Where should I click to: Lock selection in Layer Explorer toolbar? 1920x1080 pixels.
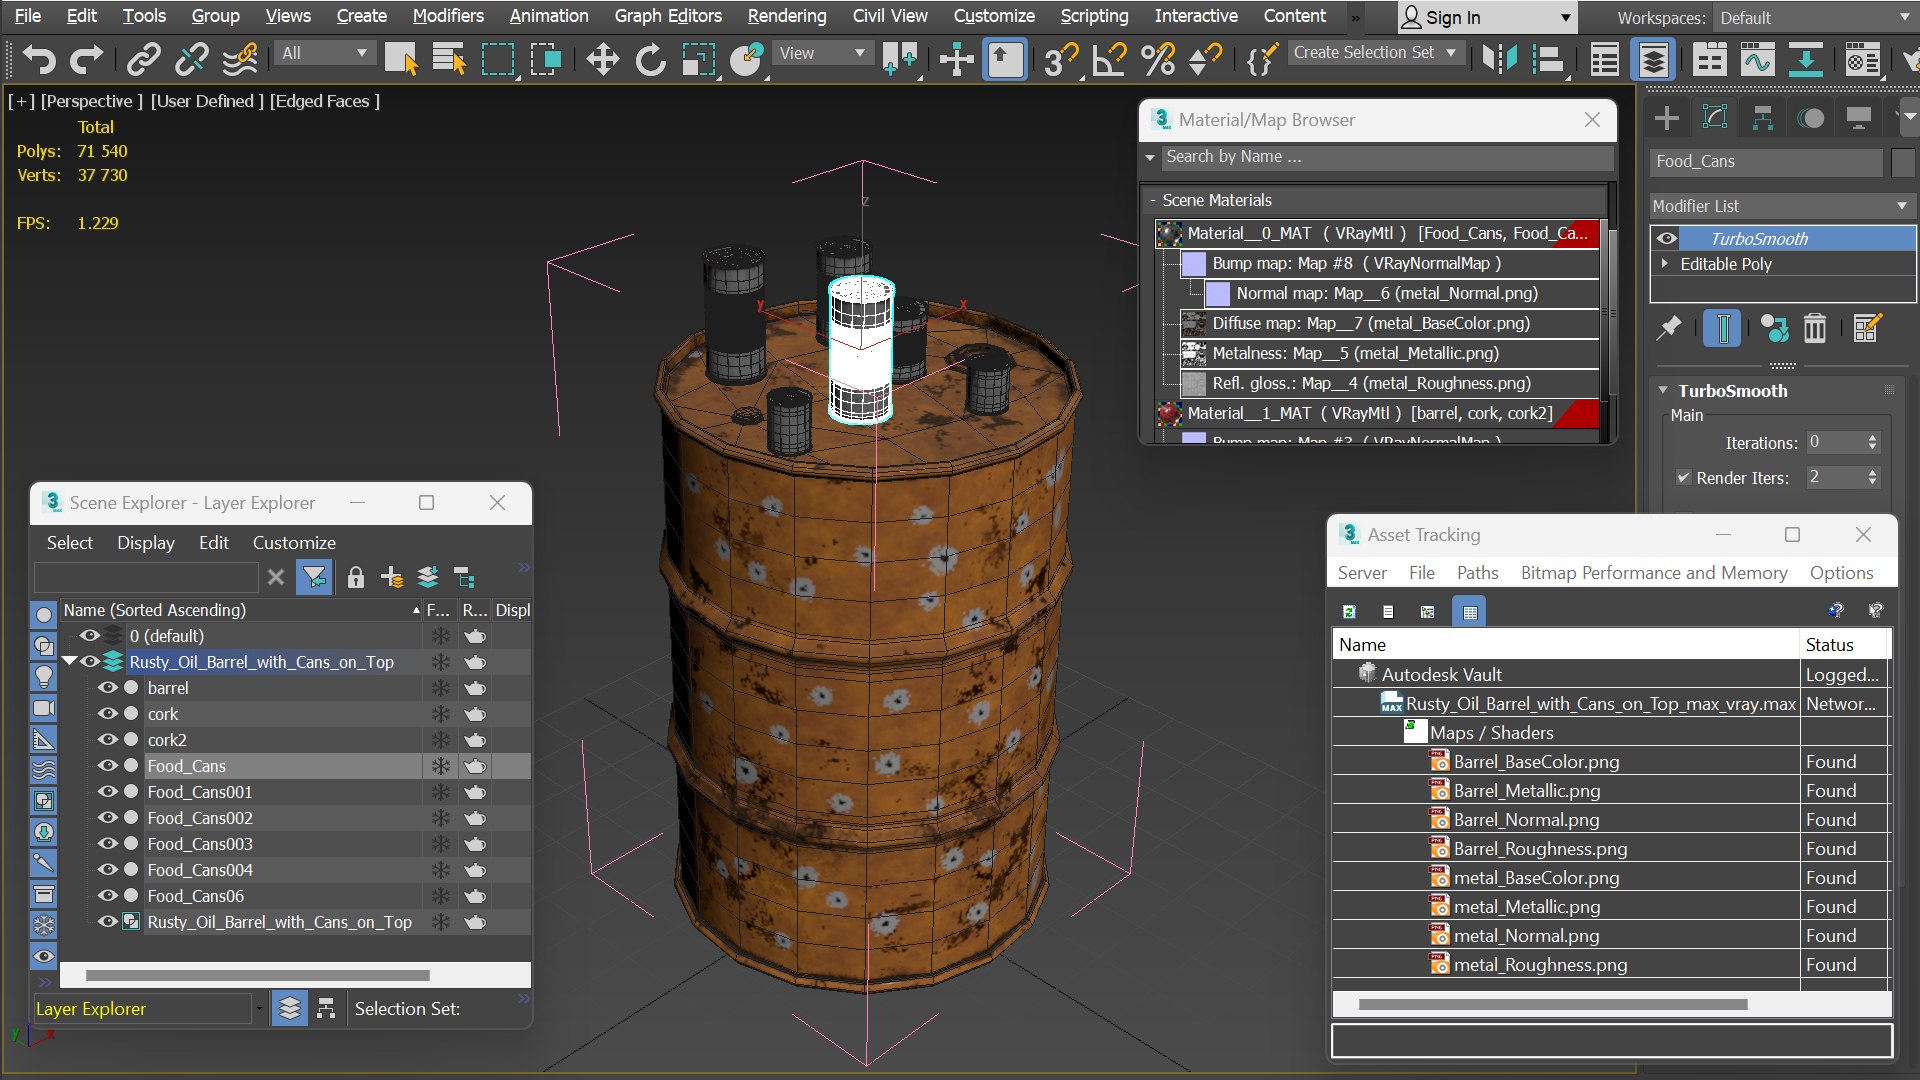pos(355,577)
